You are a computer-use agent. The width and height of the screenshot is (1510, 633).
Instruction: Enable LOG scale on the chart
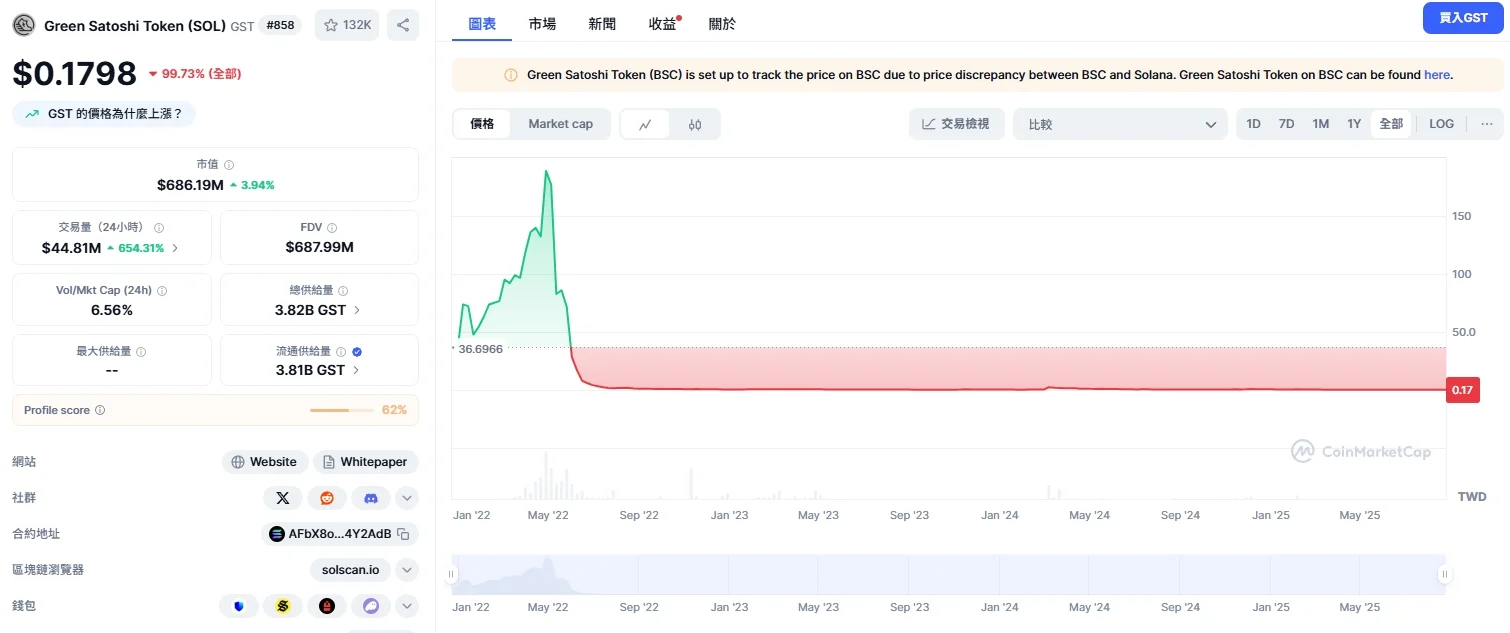(1441, 123)
